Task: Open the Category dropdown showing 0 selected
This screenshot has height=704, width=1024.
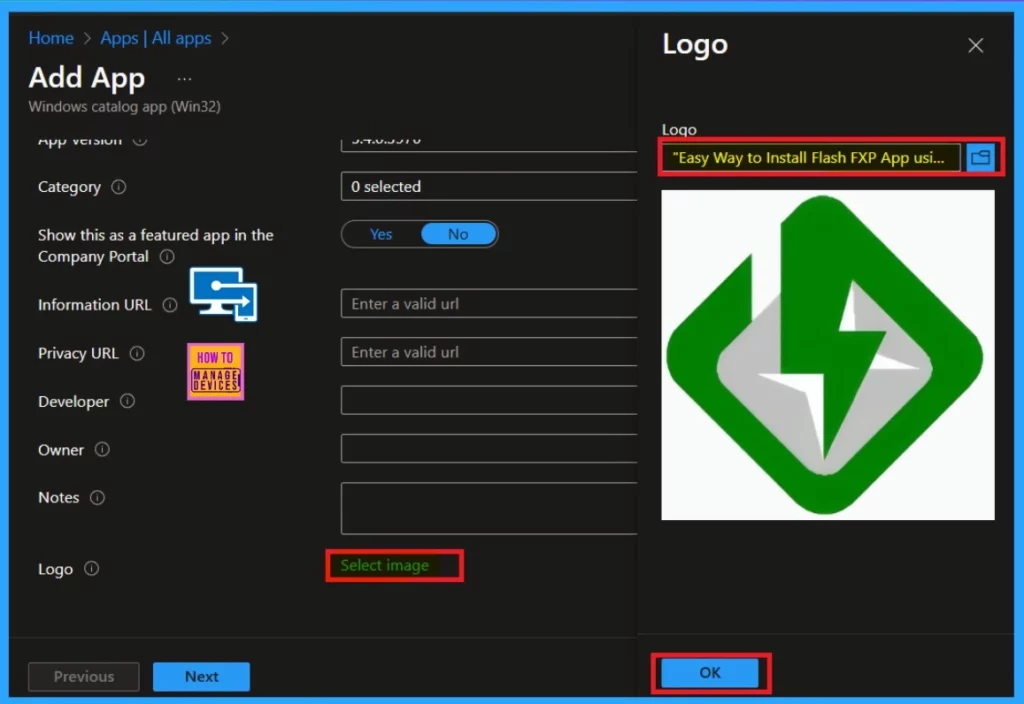Action: pos(488,187)
